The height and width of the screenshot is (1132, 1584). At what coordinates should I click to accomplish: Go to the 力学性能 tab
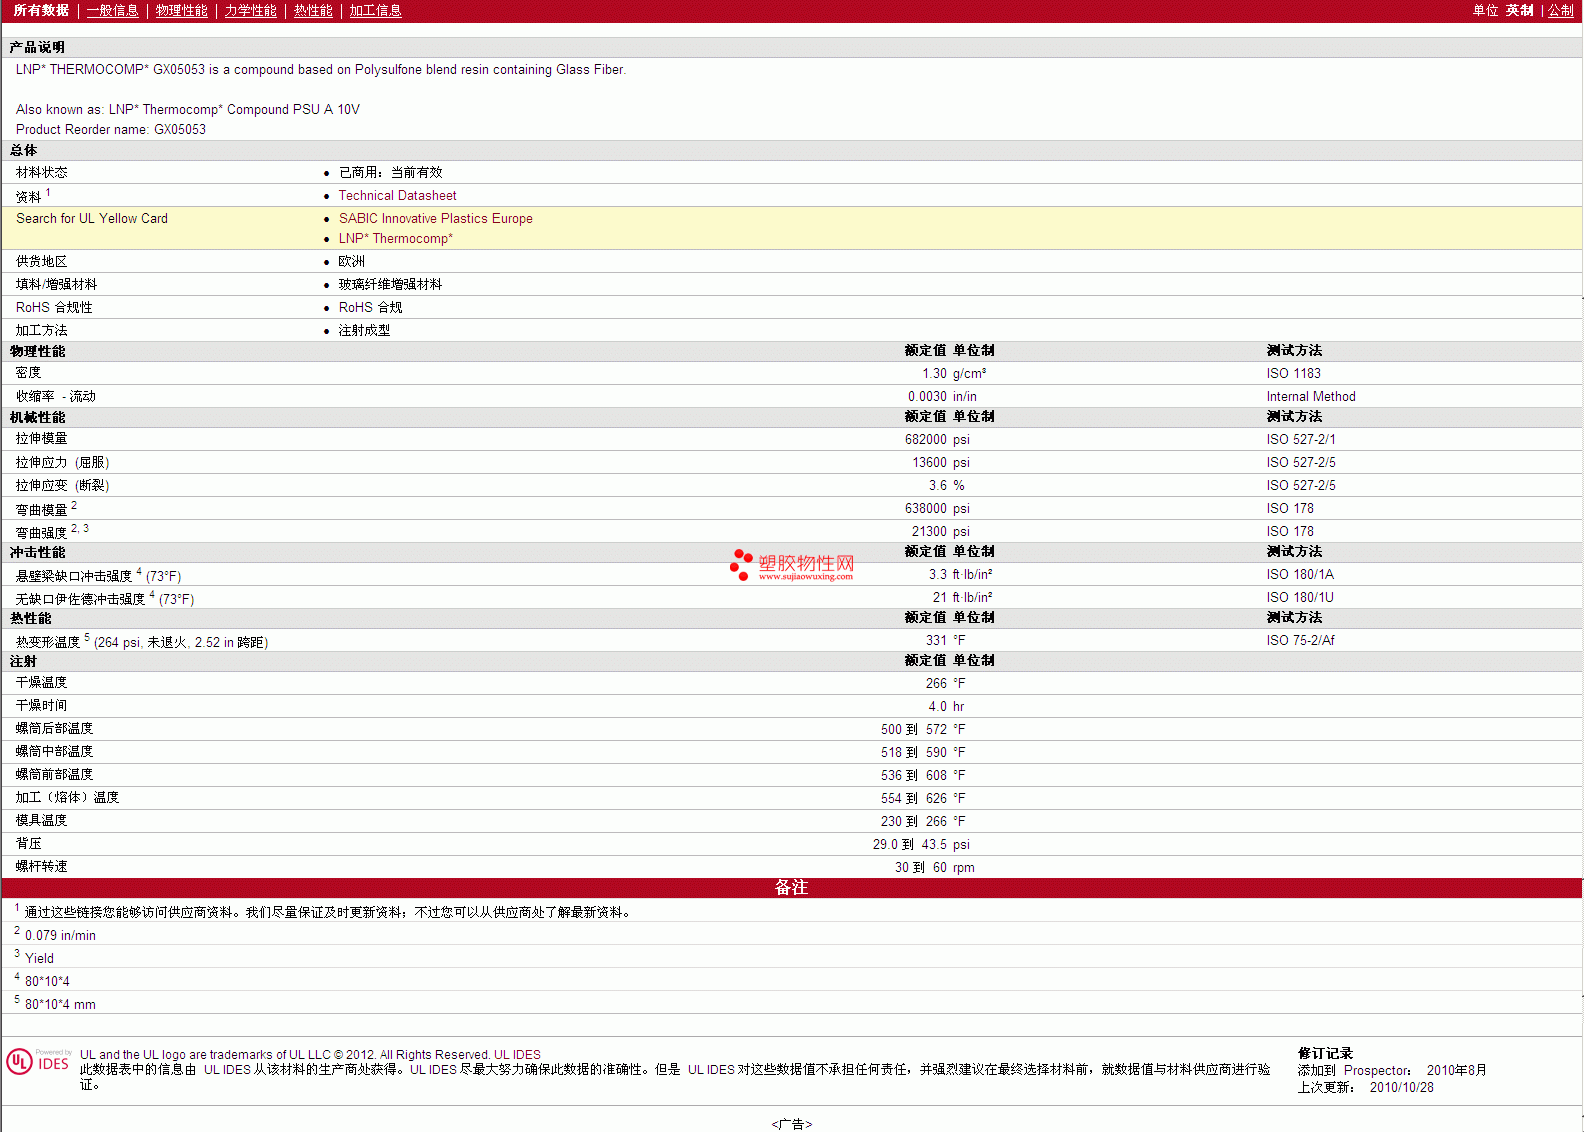click(250, 10)
